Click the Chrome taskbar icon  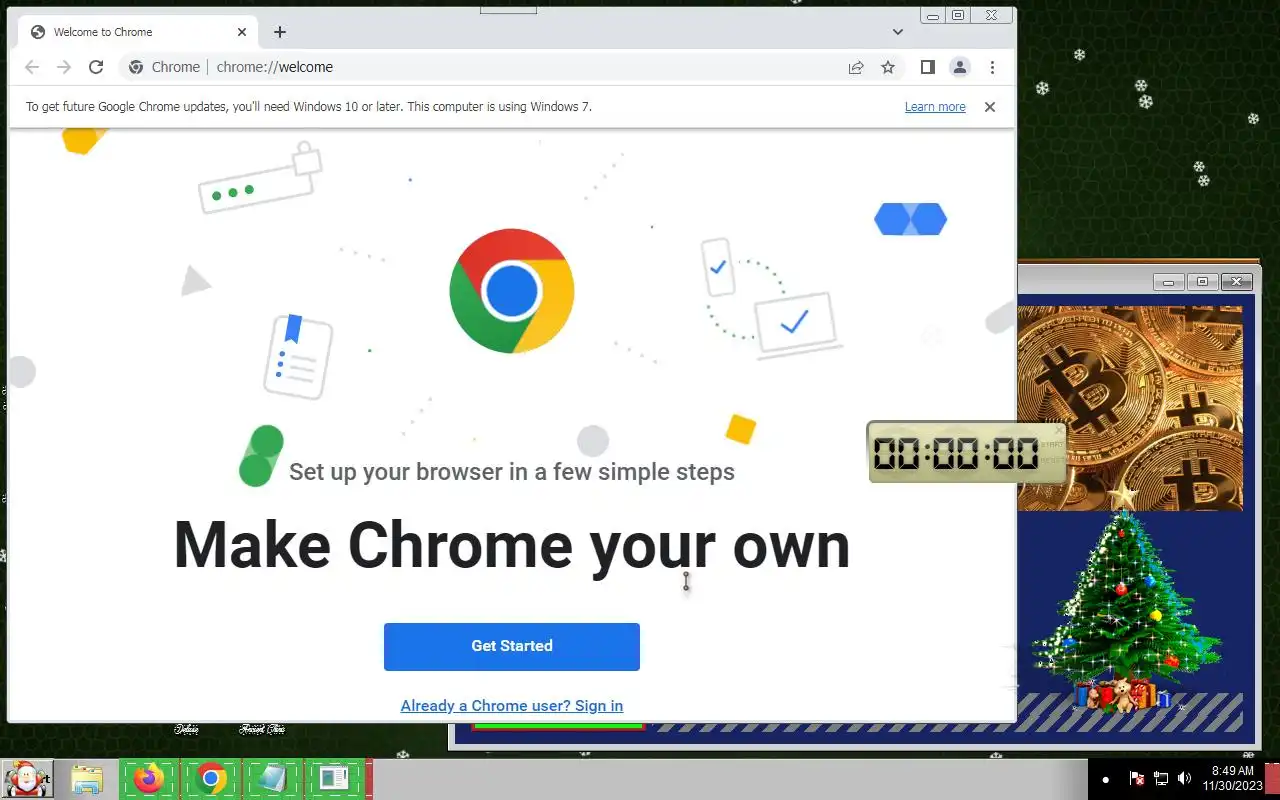210,778
